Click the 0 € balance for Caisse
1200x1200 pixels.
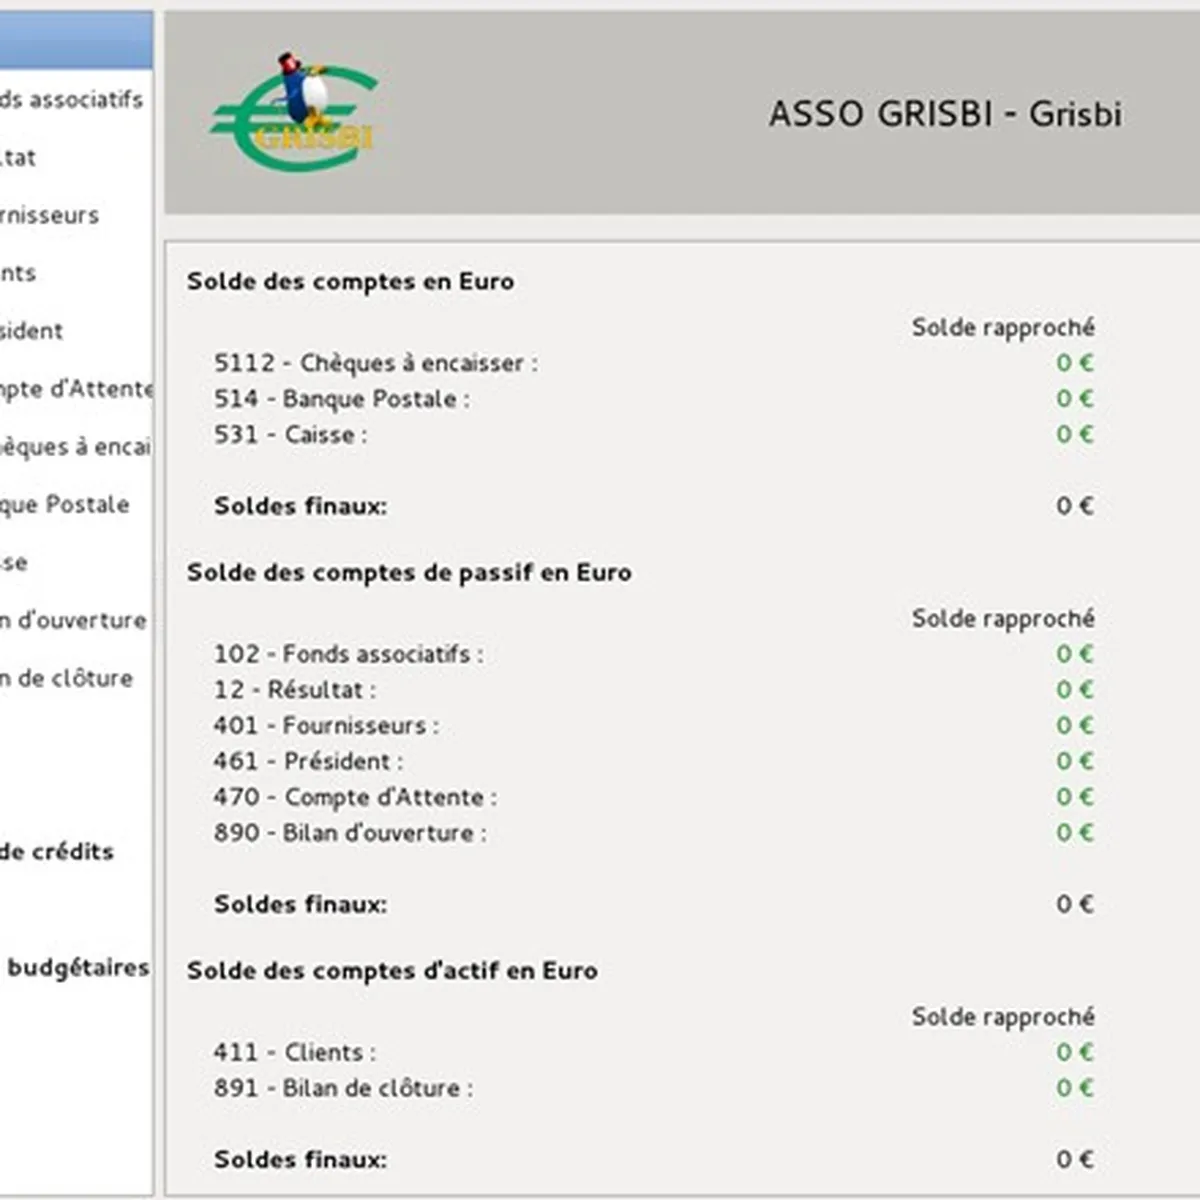[1075, 435]
